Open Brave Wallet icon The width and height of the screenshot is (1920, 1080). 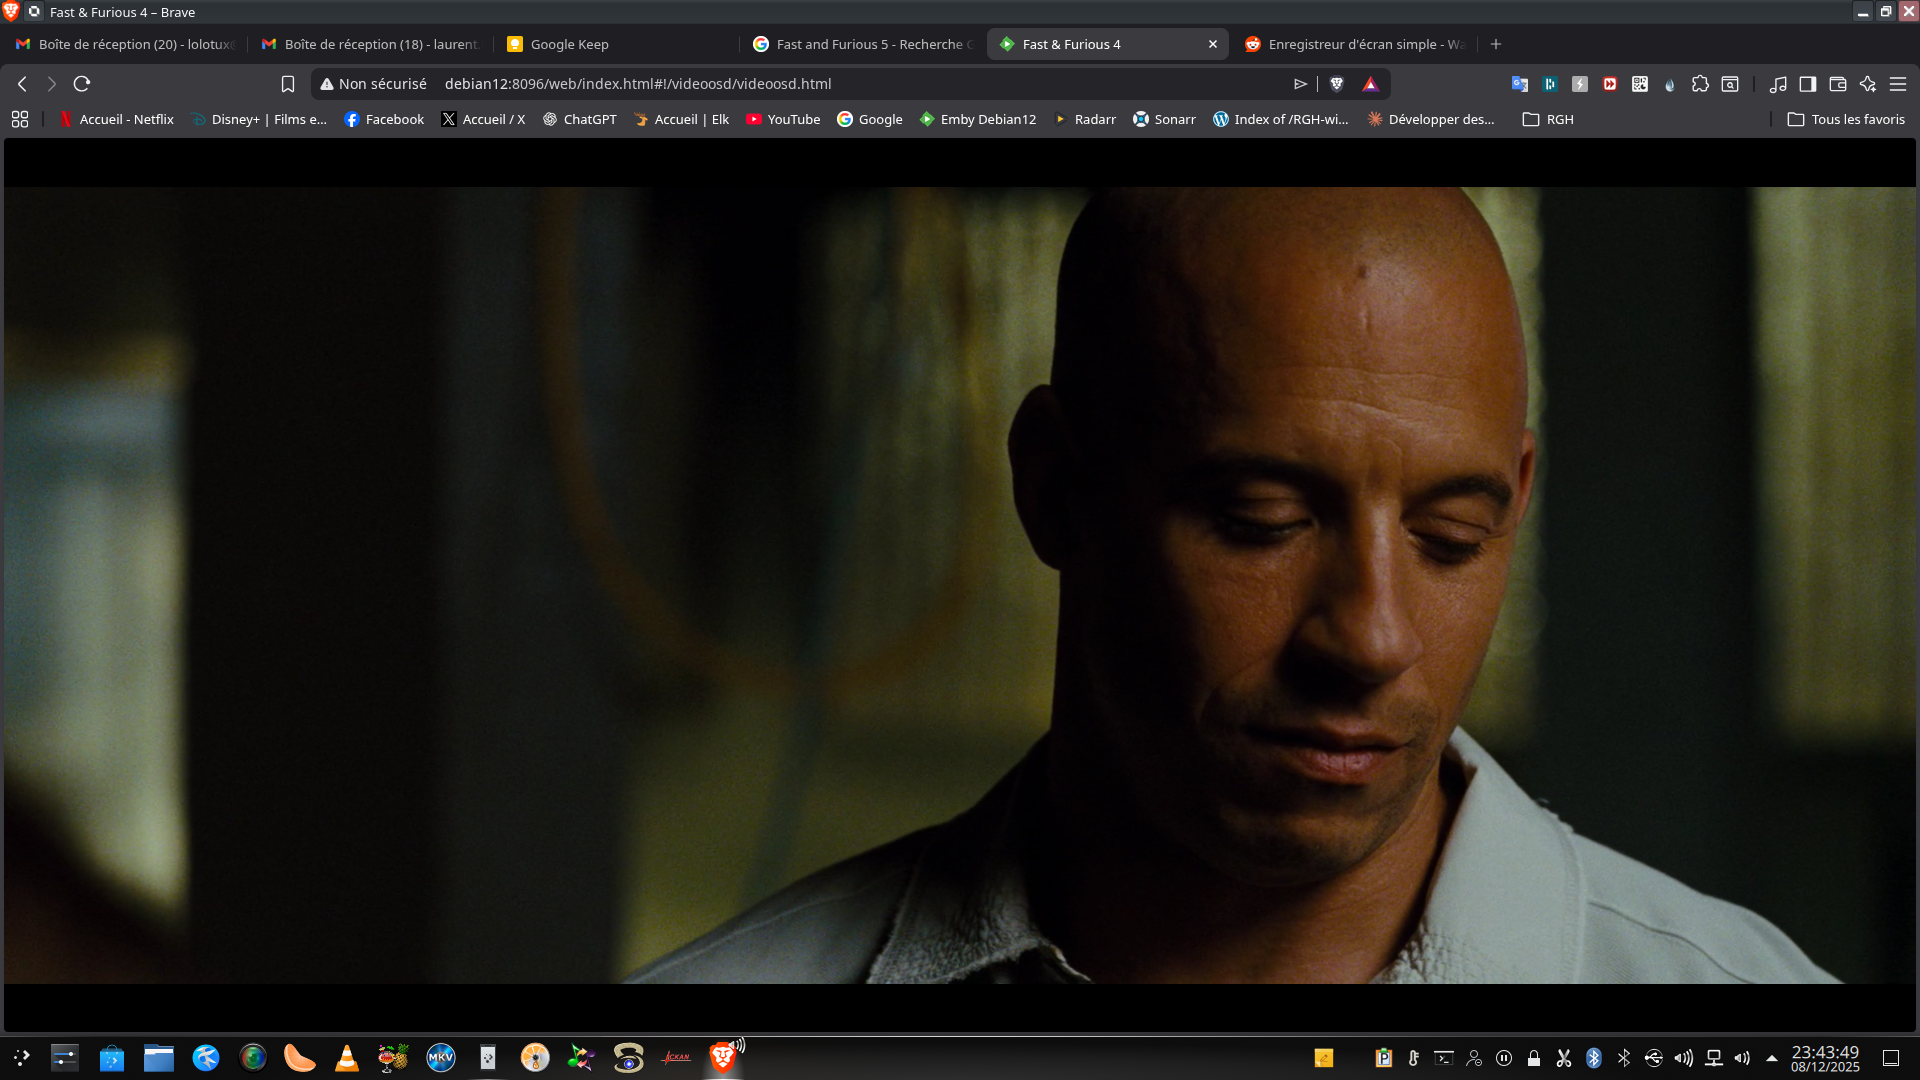point(1838,84)
